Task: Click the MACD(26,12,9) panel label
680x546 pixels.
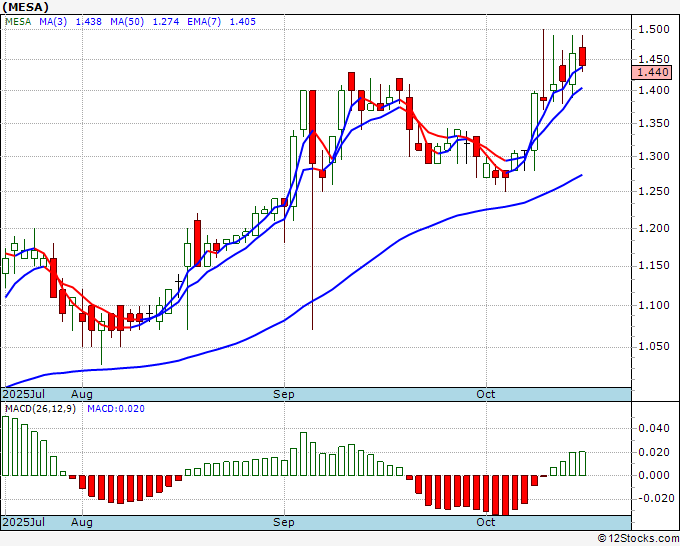Action: click(40, 409)
